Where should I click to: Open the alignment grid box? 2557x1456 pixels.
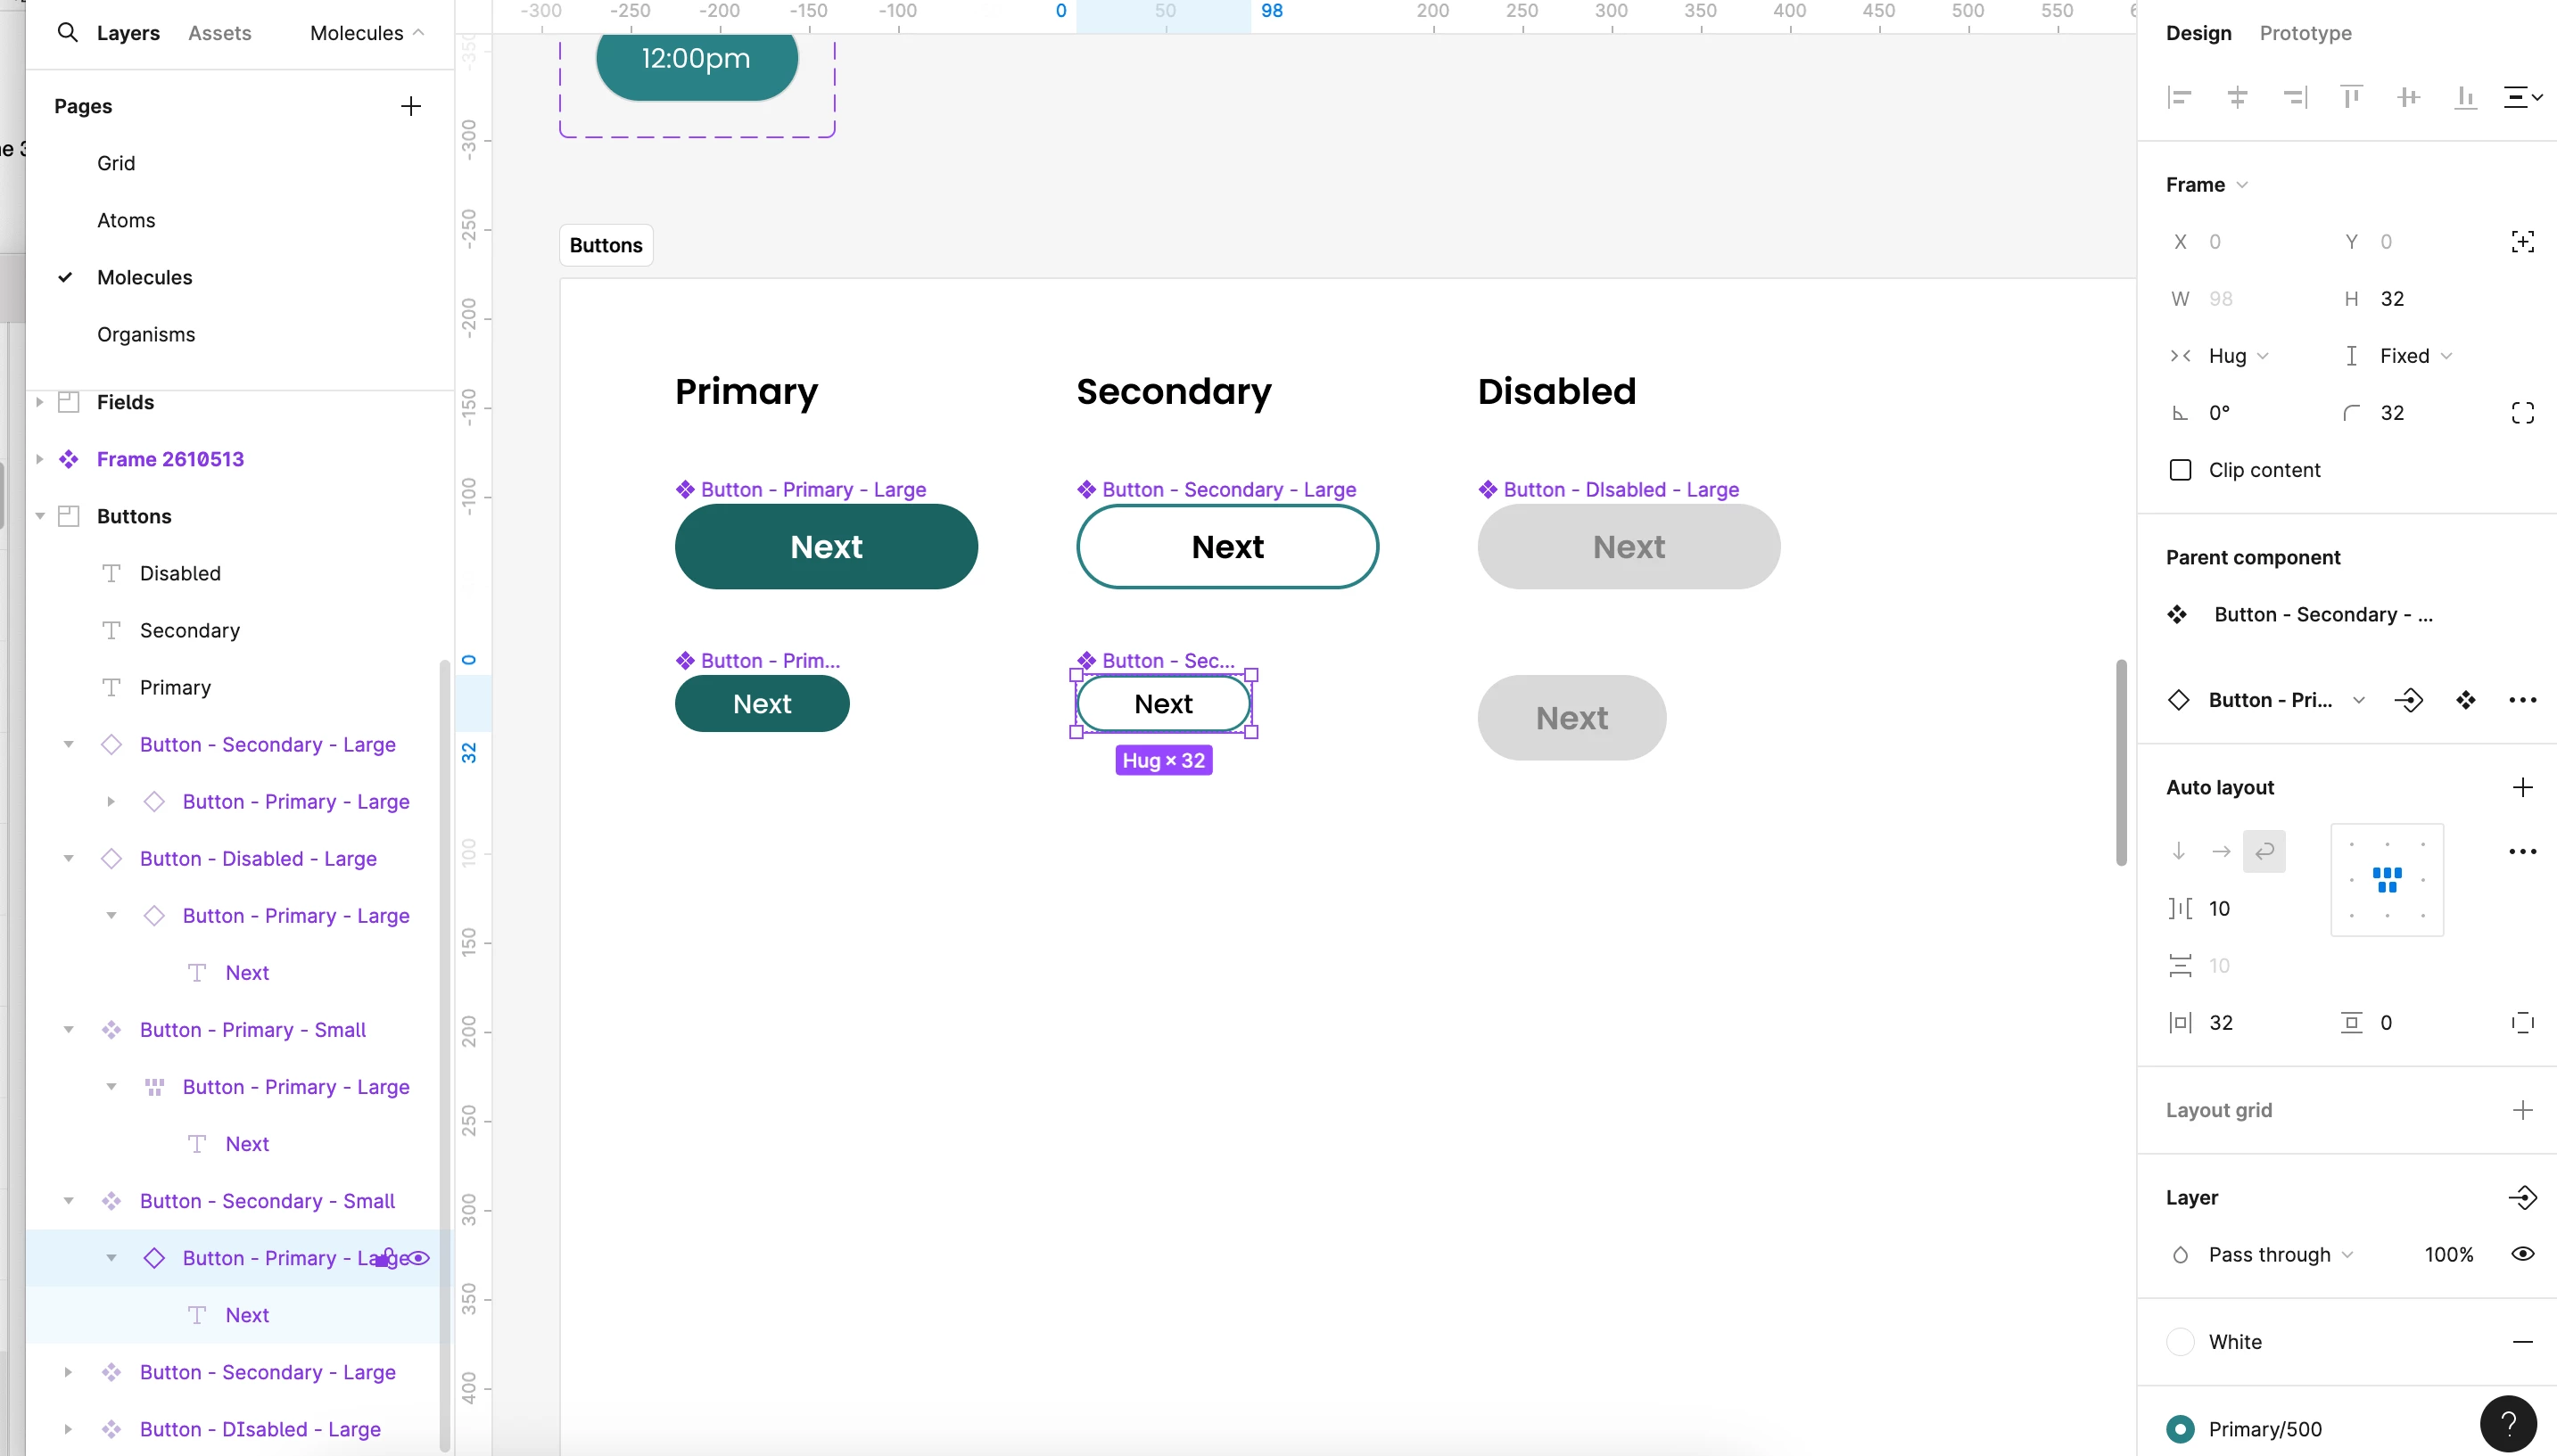point(2387,880)
